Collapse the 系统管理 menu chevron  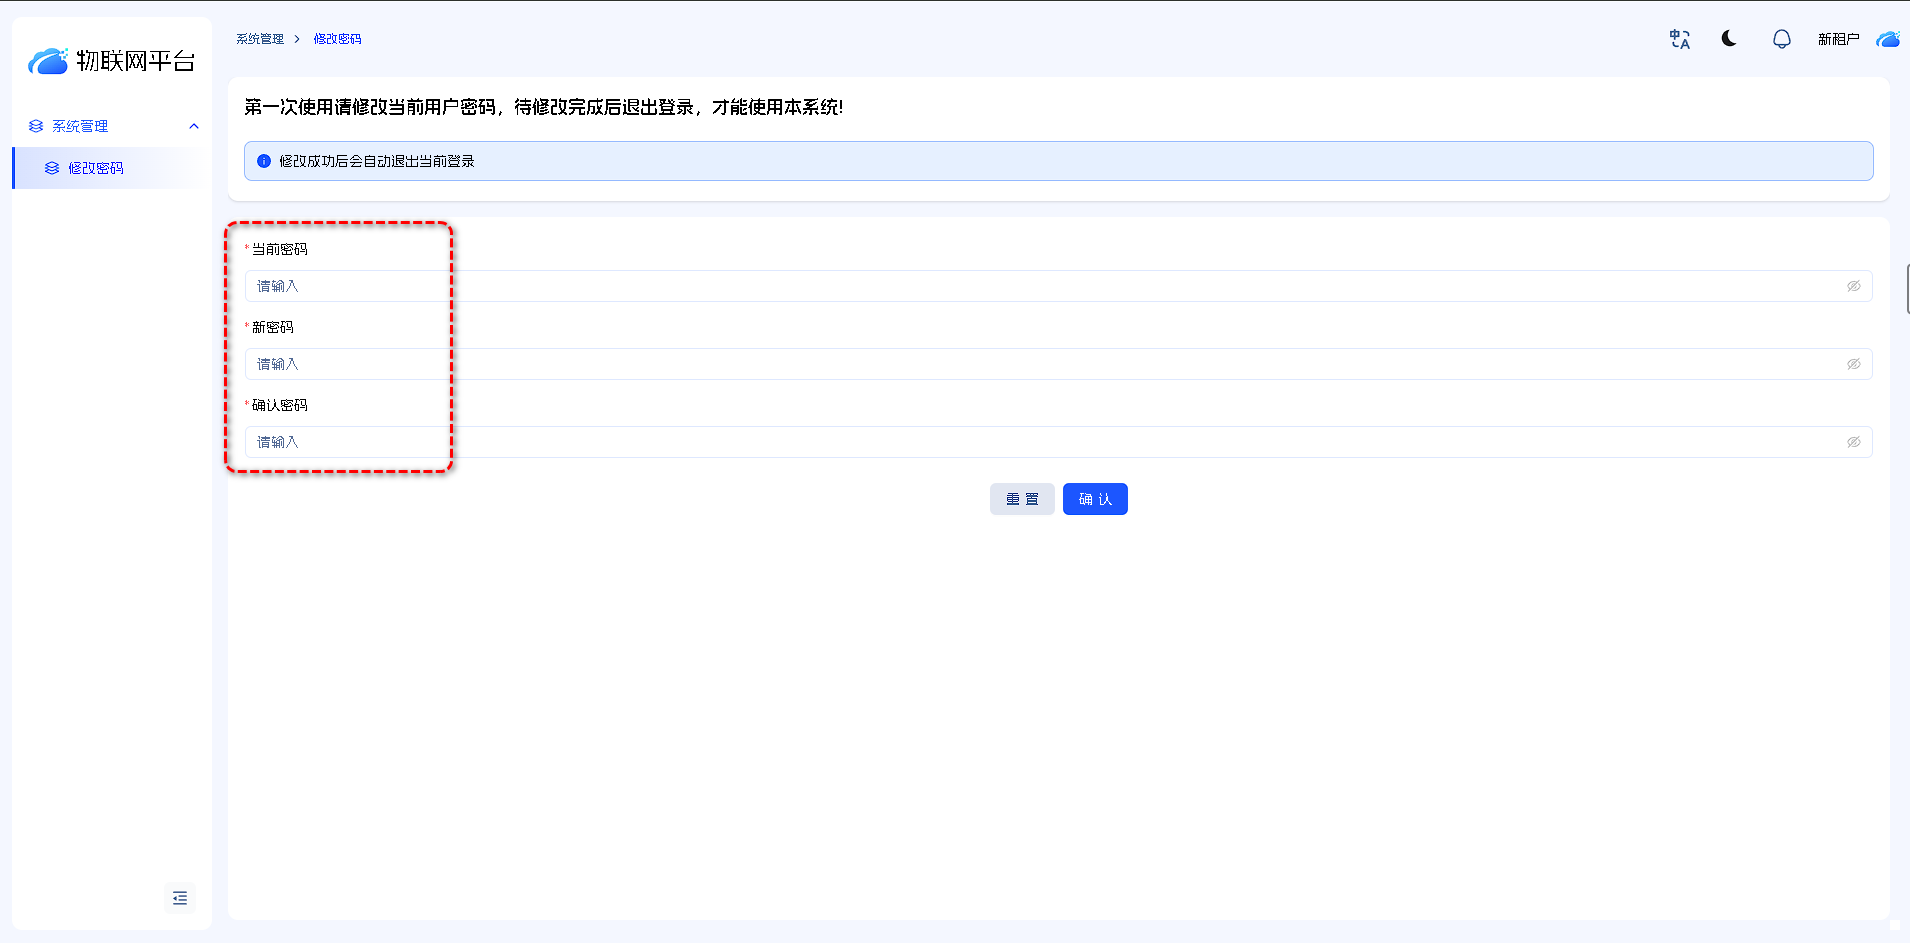(194, 126)
